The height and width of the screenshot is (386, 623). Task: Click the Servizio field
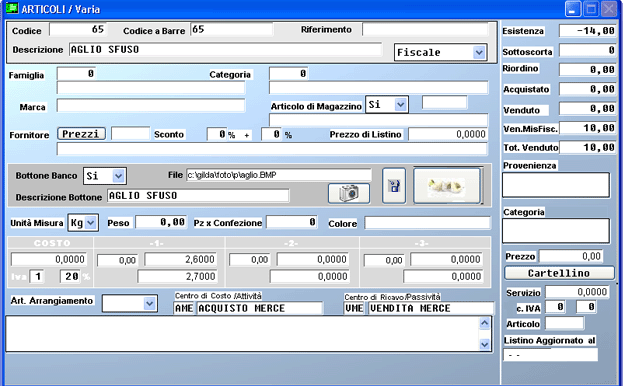(x=577, y=292)
